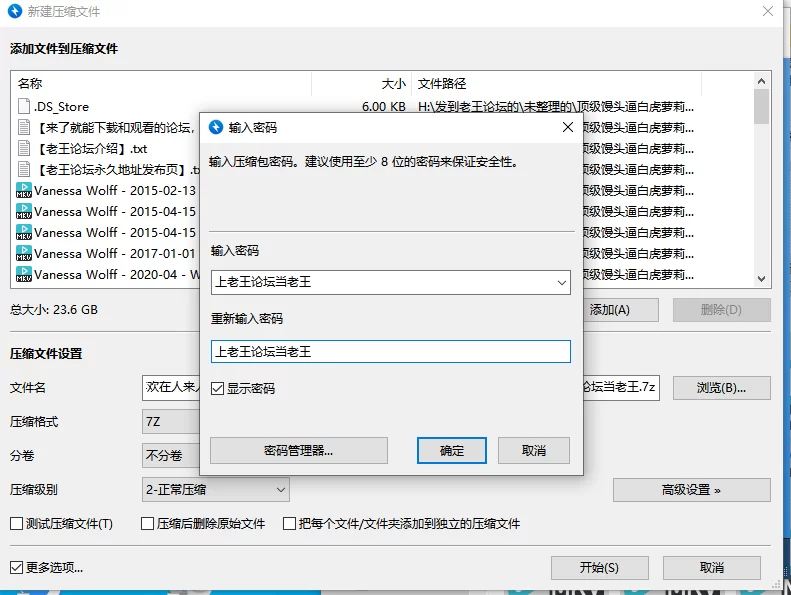Click MKV icon of Vanessa Wolff 2020-04

coord(24,275)
